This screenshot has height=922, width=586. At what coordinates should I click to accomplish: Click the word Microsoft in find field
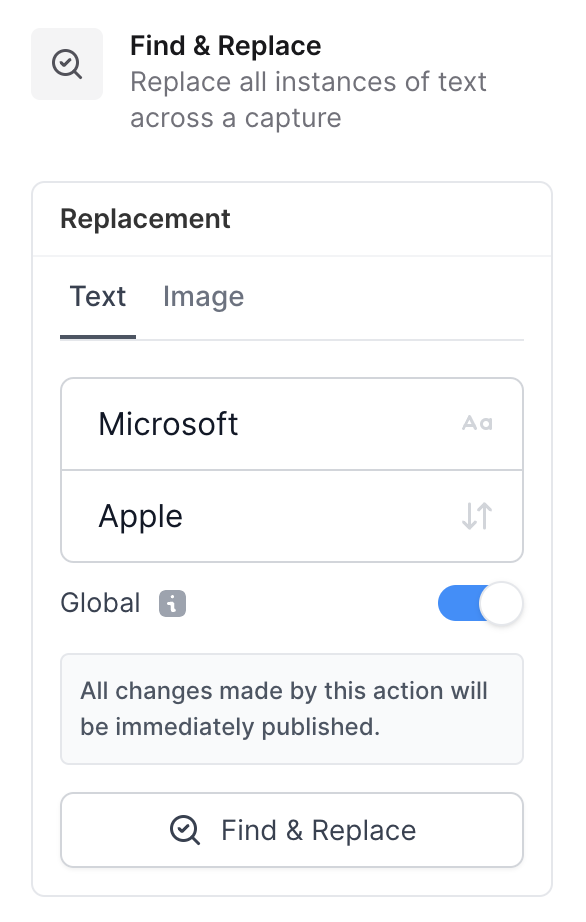pyautogui.click(x=168, y=424)
